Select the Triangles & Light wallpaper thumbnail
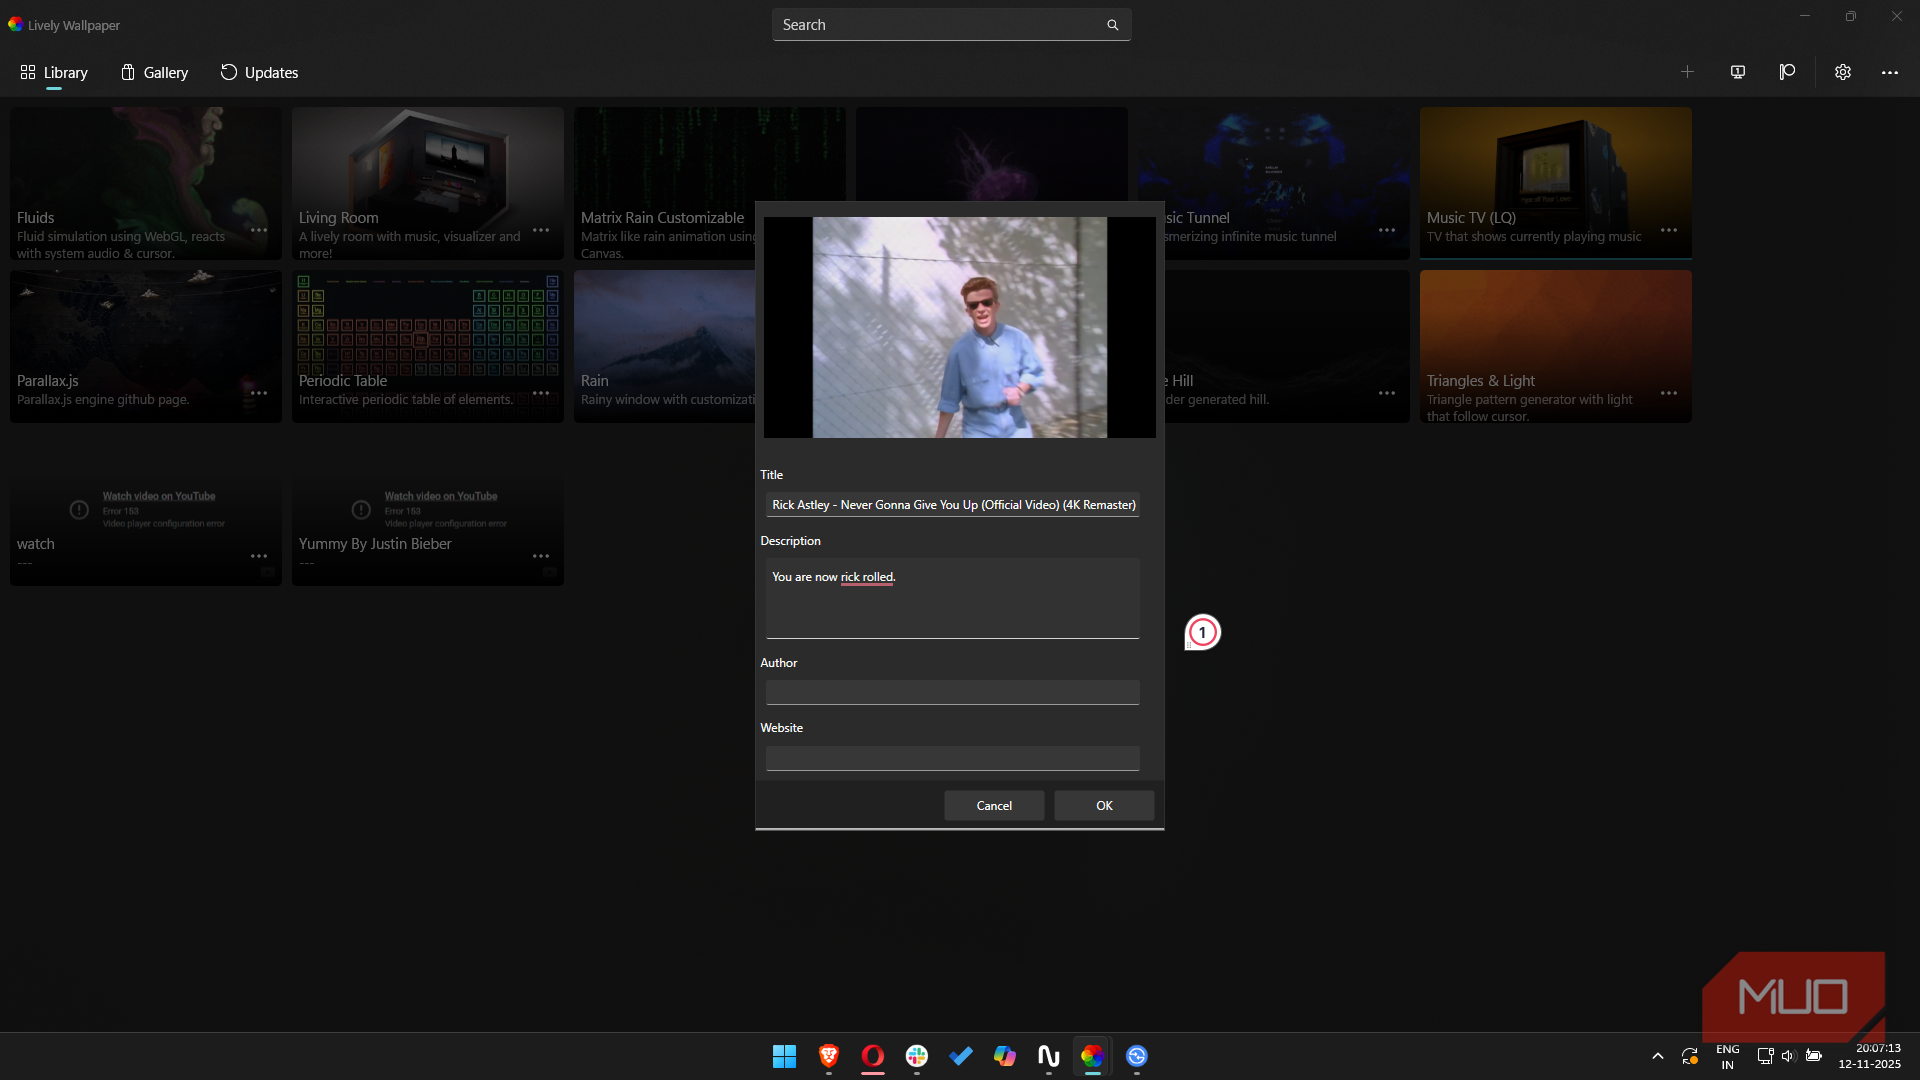Viewport: 1920px width, 1080px height. coord(1556,346)
